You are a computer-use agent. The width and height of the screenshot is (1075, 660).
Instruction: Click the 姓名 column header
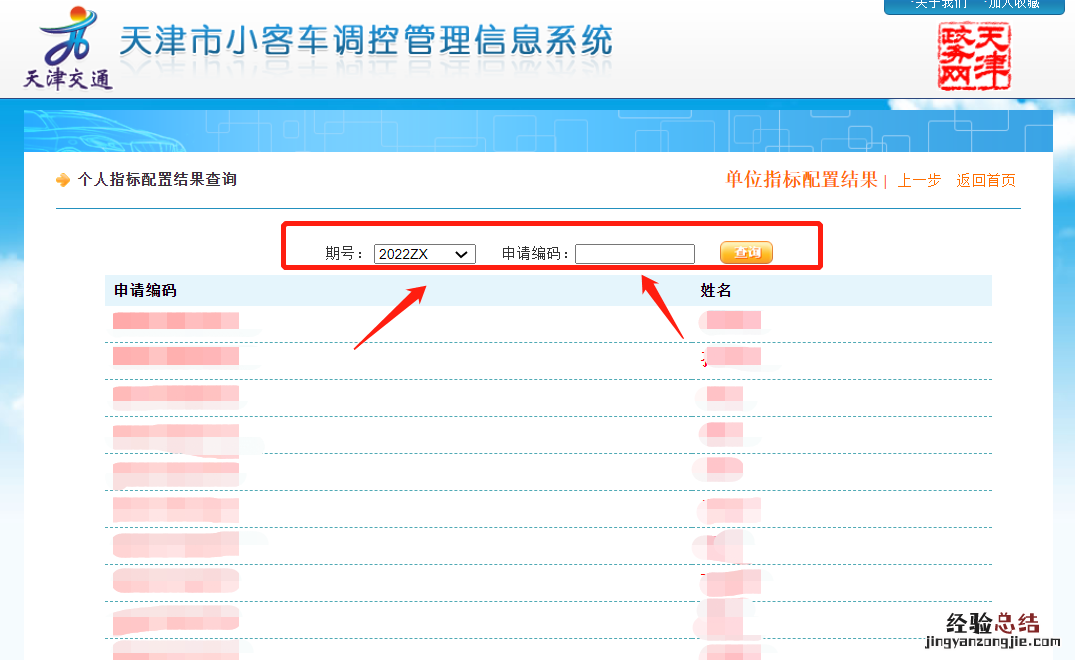pos(713,288)
